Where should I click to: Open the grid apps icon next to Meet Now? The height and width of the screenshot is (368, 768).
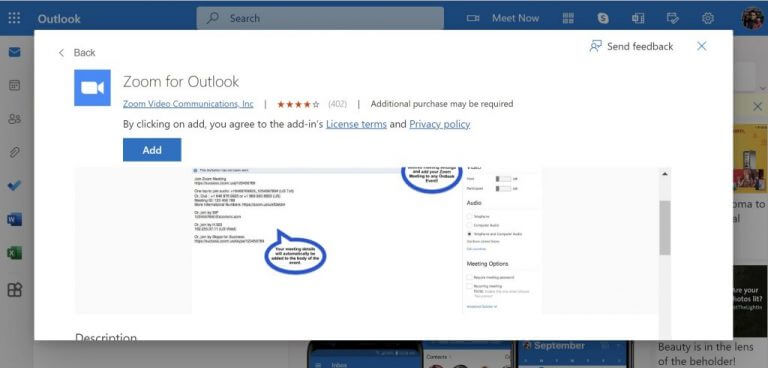[568, 18]
